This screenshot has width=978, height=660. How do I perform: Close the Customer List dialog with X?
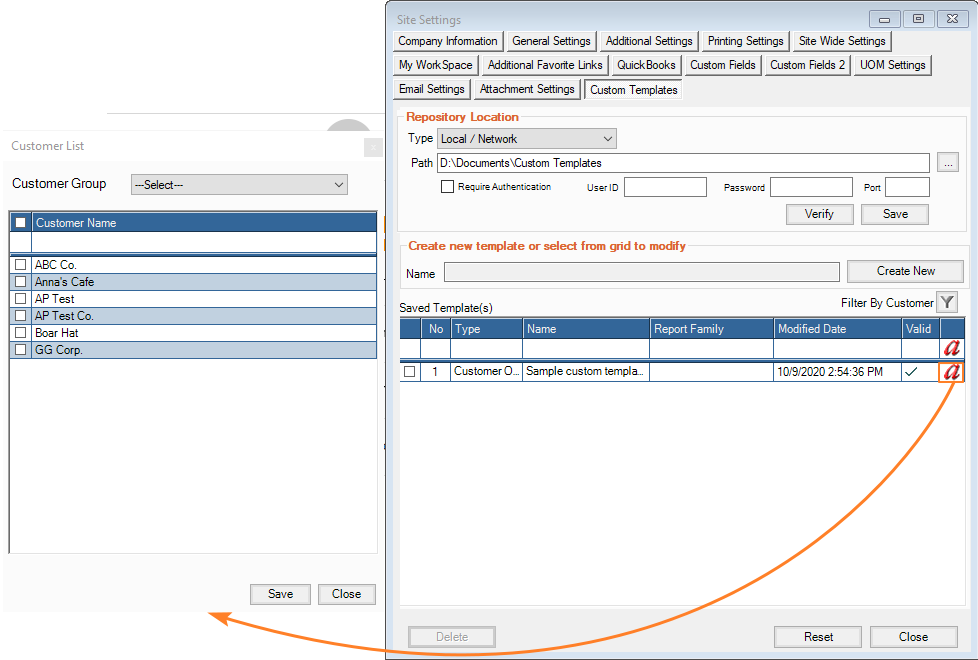pyautogui.click(x=372, y=147)
